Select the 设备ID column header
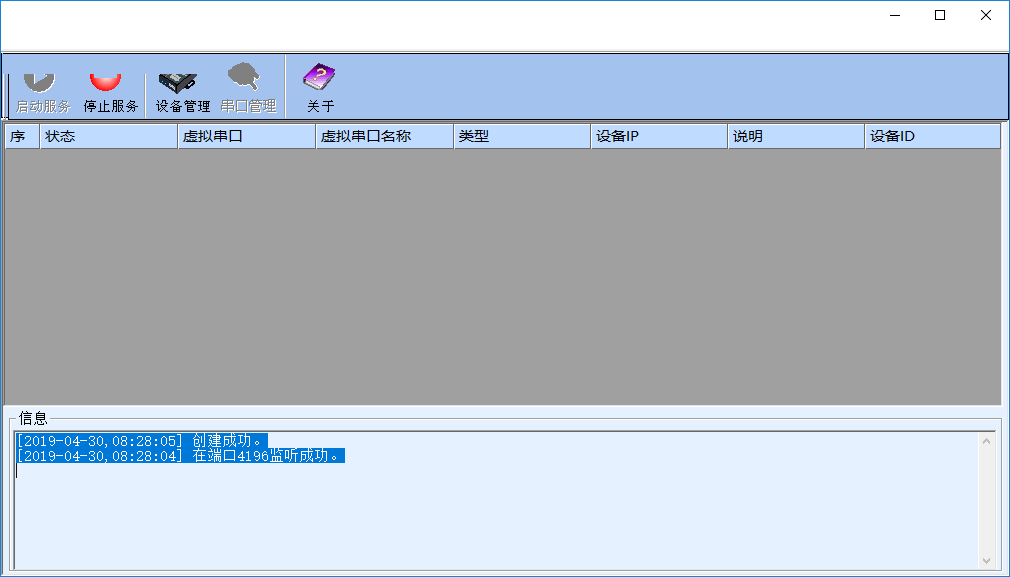This screenshot has width=1010, height=577. coord(931,136)
